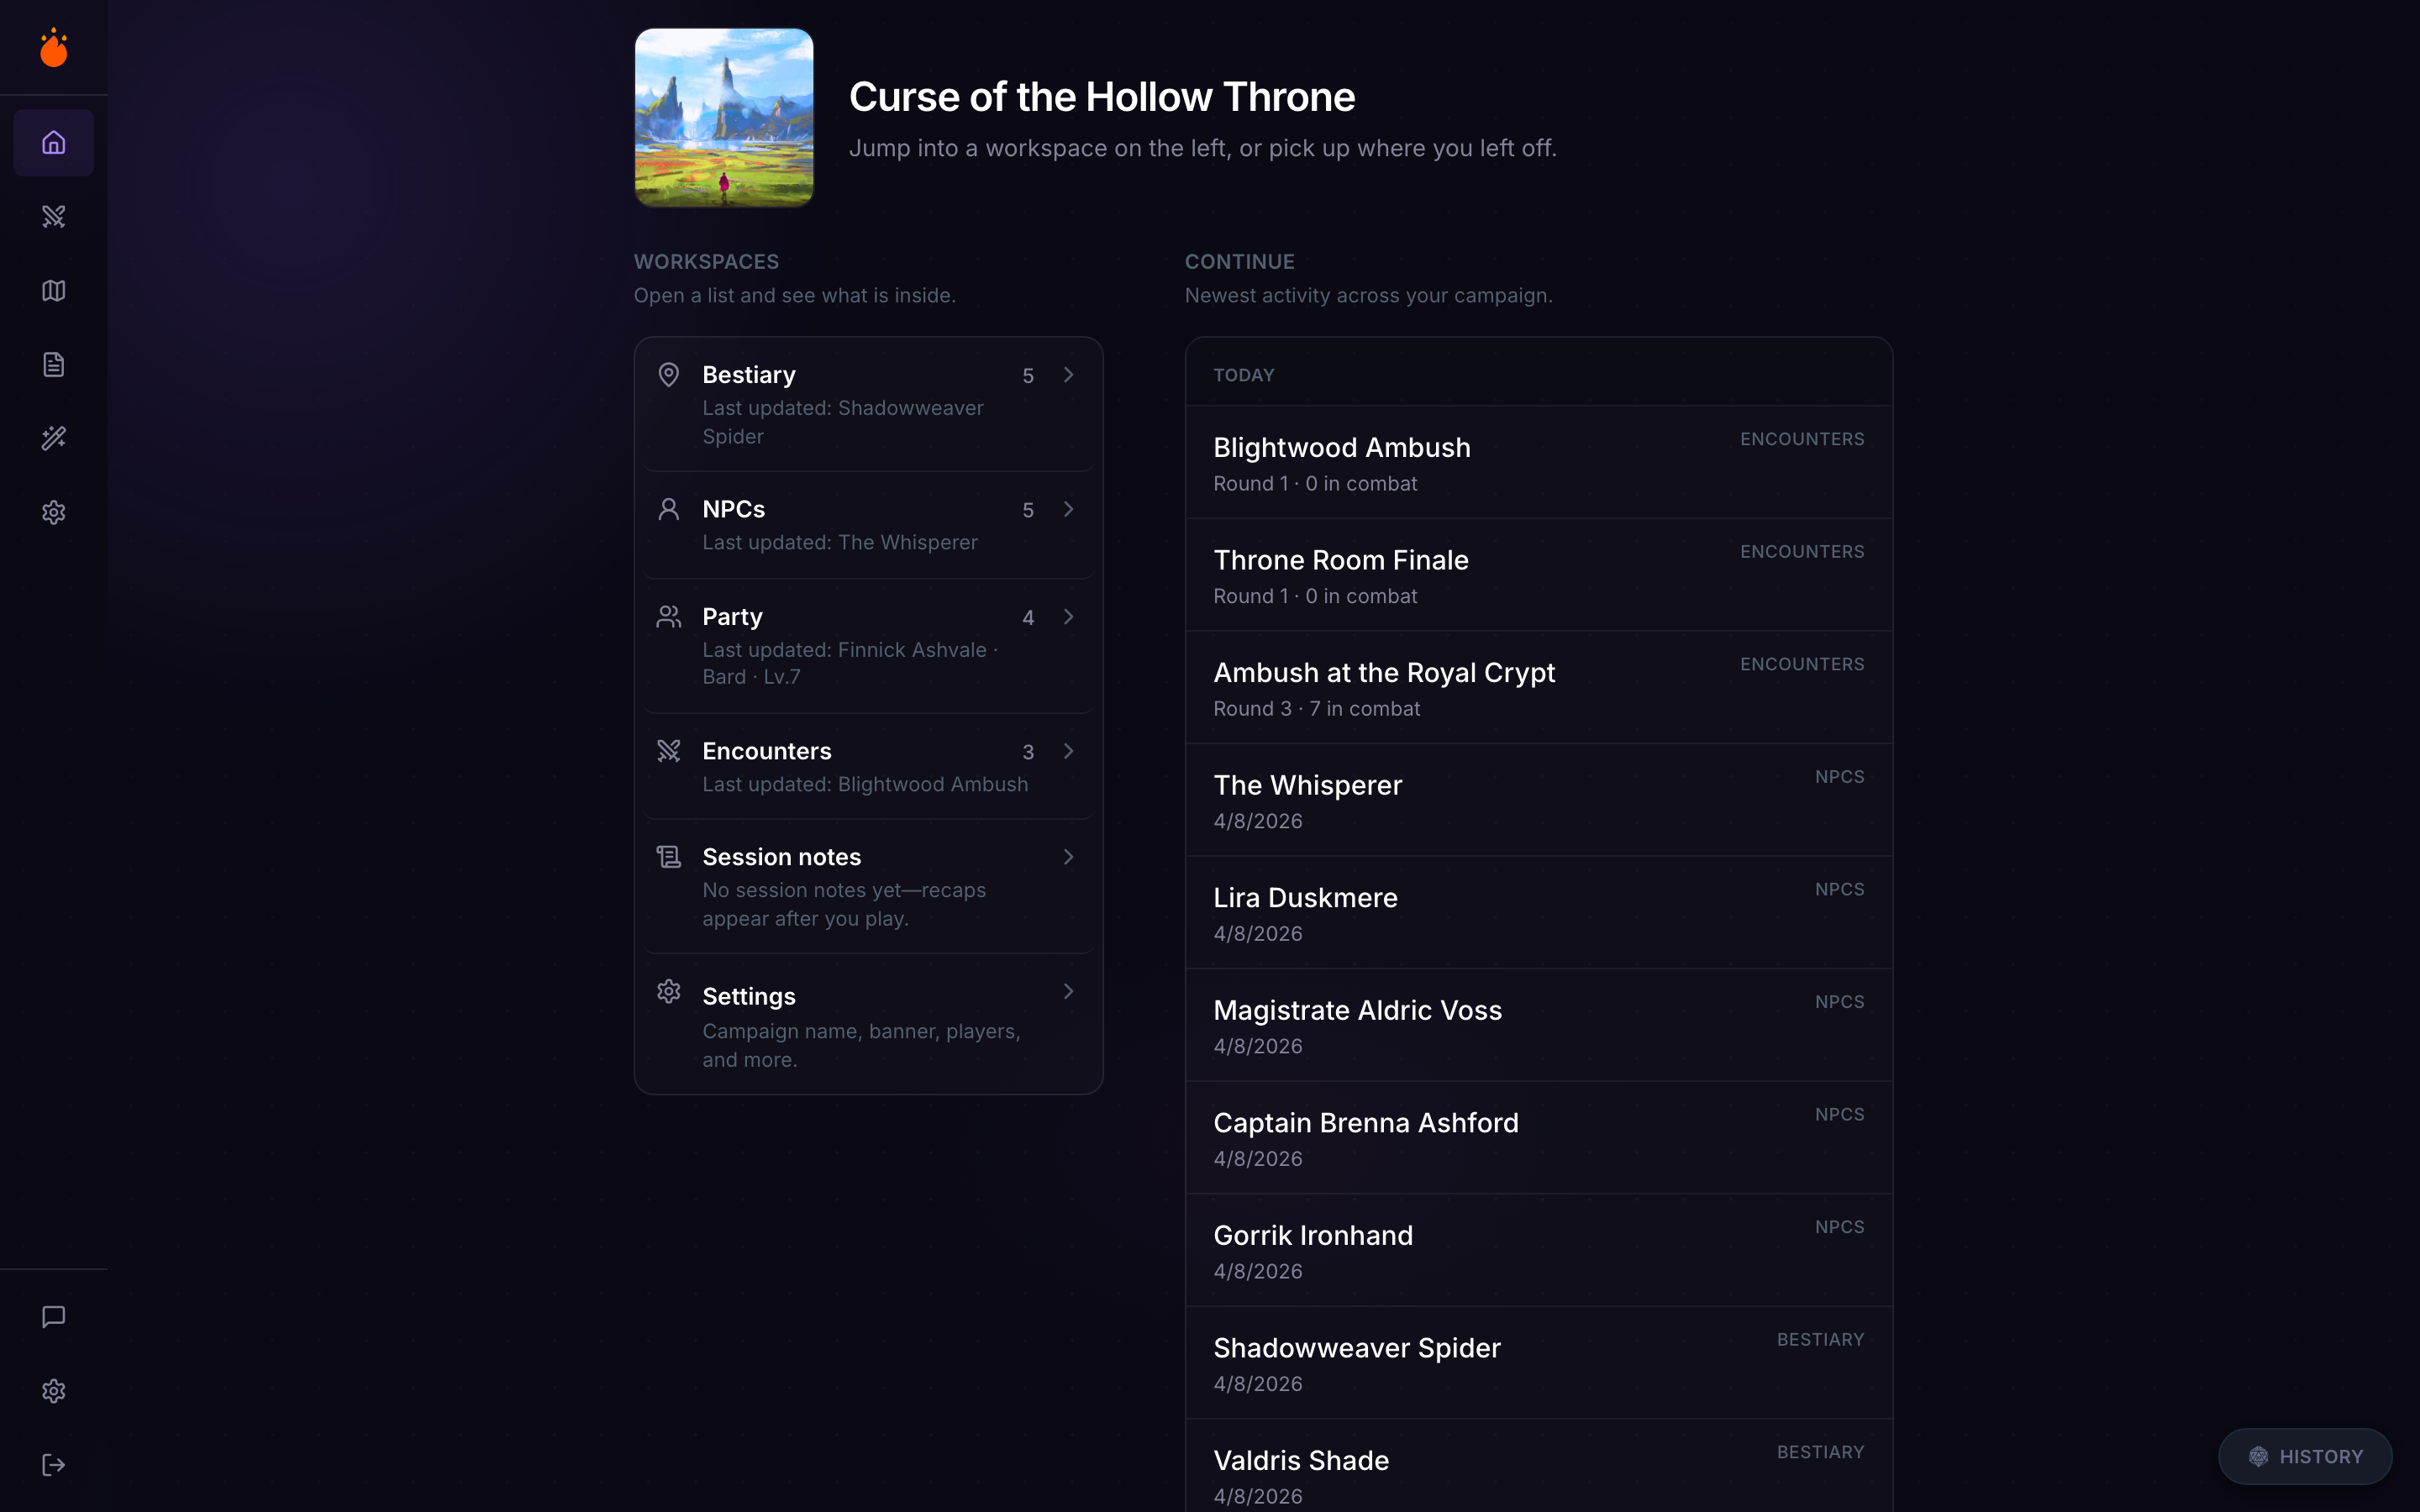Click the chat bubble feedback icon

pyautogui.click(x=53, y=1317)
